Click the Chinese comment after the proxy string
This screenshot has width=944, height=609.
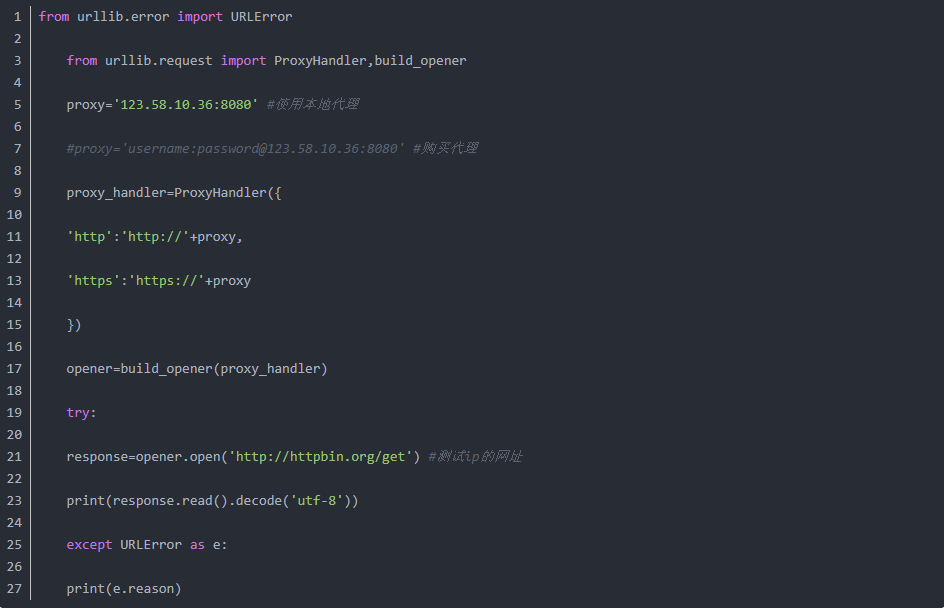click(312, 105)
